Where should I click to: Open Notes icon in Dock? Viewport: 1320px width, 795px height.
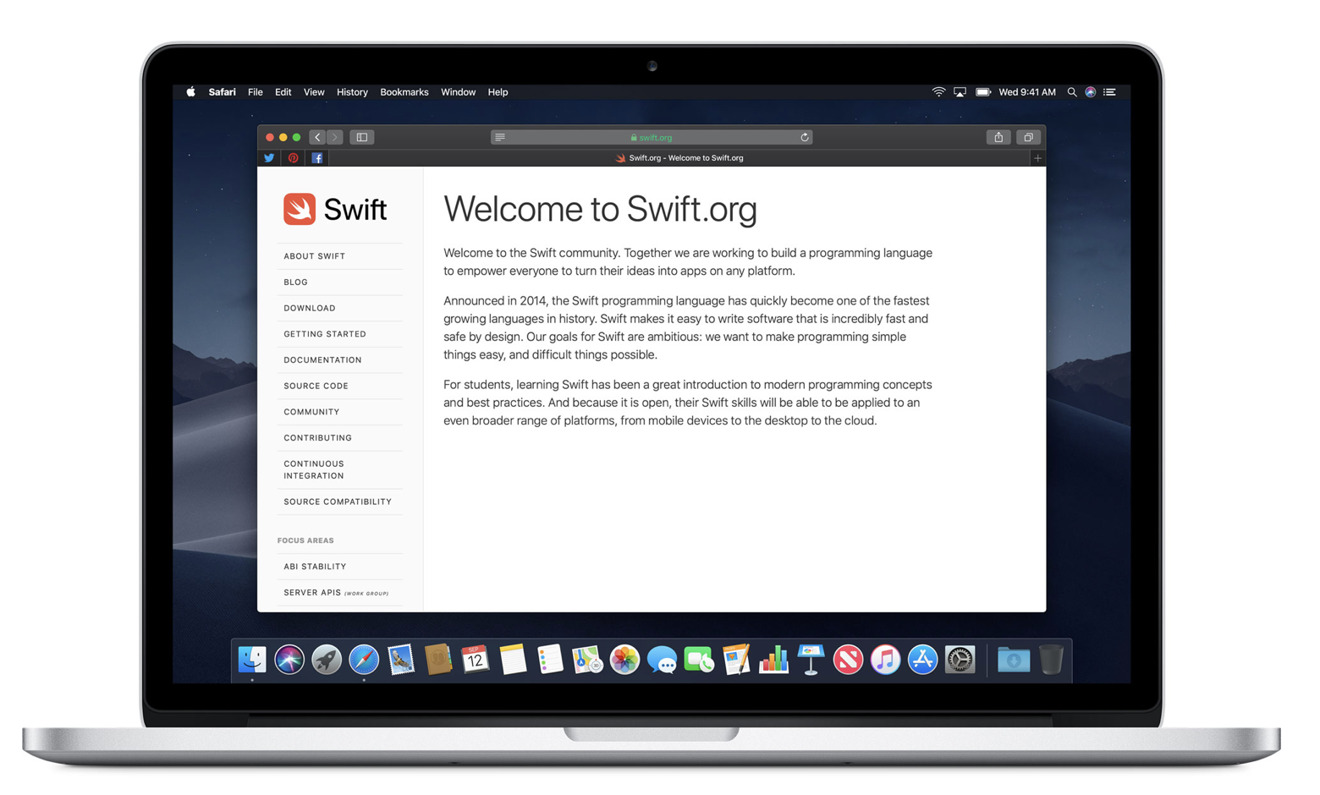coord(513,660)
